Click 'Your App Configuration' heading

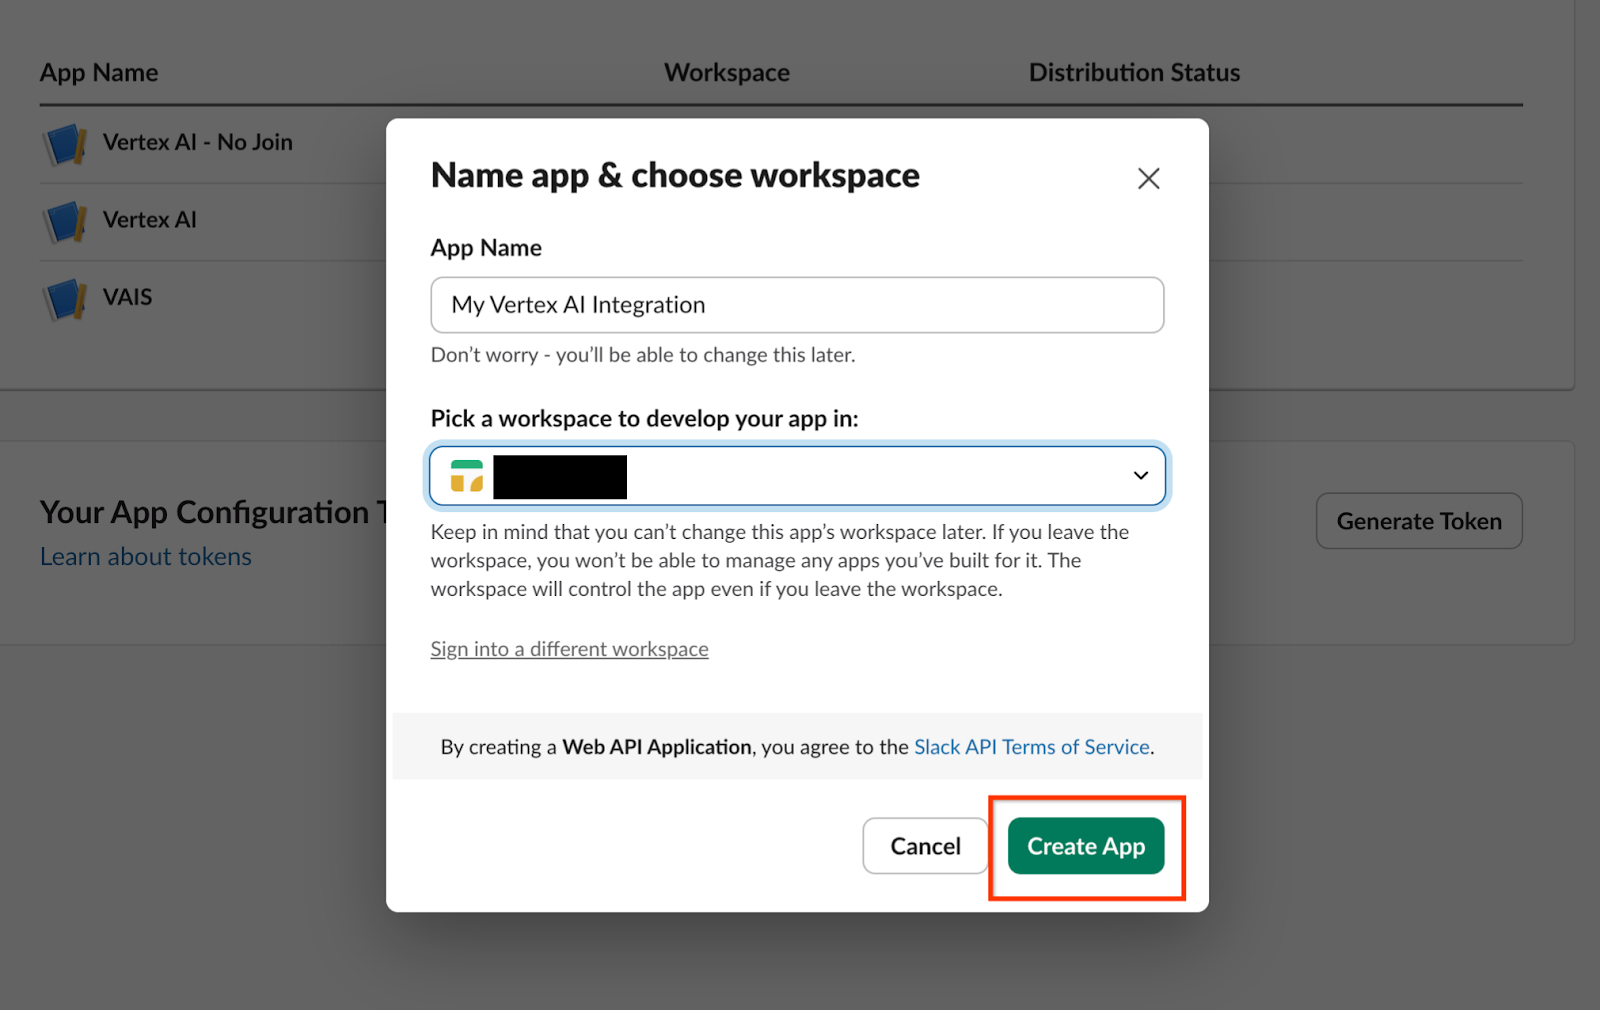[x=213, y=512]
